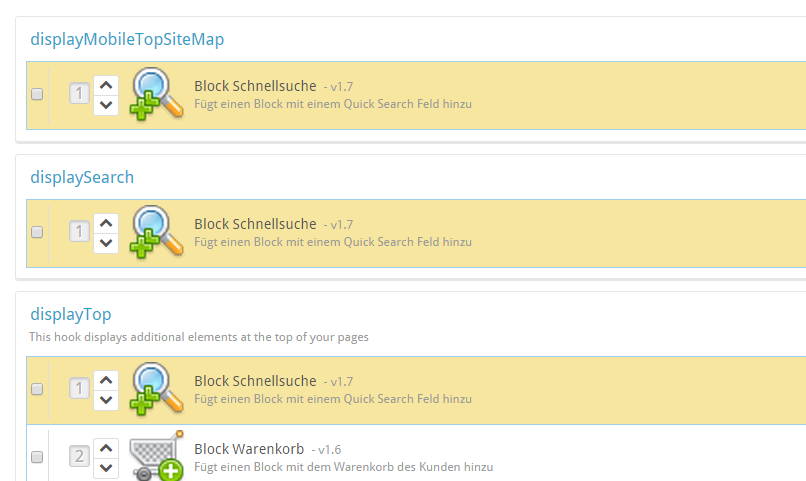The height and width of the screenshot is (481, 806).
Task: Move Block Schnellsuche down in displayMobileTopSiteMap
Action: [106, 105]
